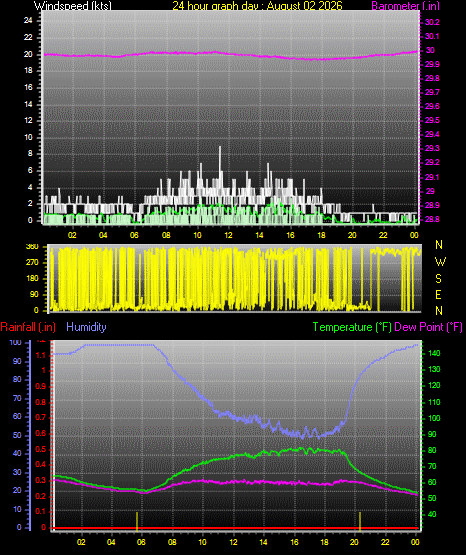Click hour label "04" under windspeed chart
Image resolution: width=466 pixels, height=555 pixels.
(x=103, y=235)
